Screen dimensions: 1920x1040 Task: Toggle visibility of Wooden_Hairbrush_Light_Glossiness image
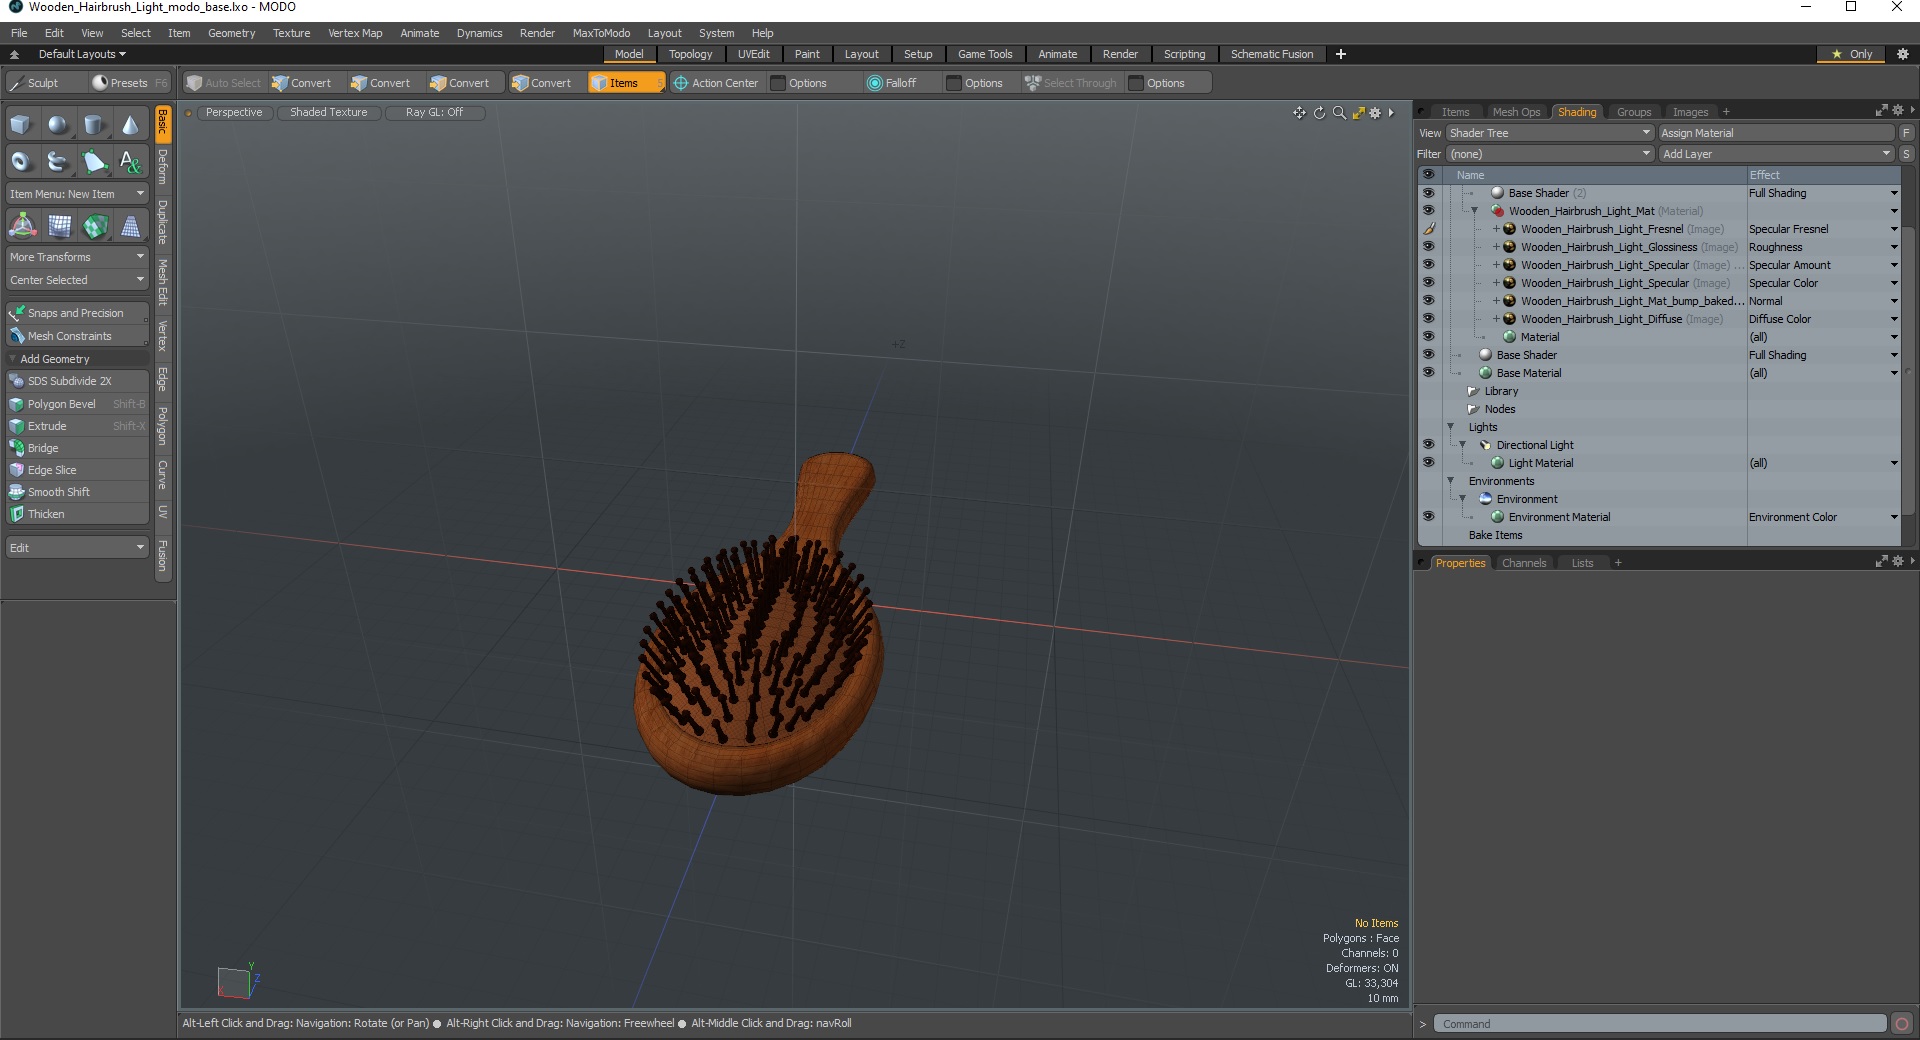tap(1428, 247)
